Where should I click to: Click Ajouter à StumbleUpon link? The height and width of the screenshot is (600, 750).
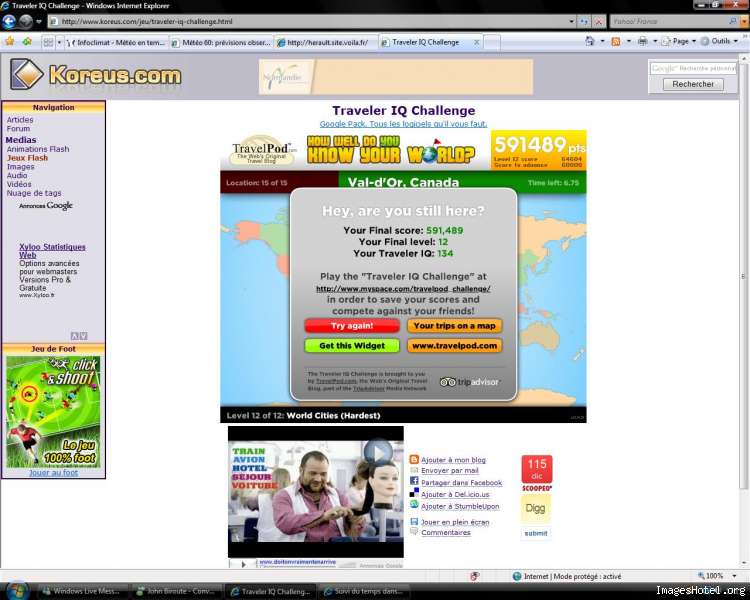point(460,507)
